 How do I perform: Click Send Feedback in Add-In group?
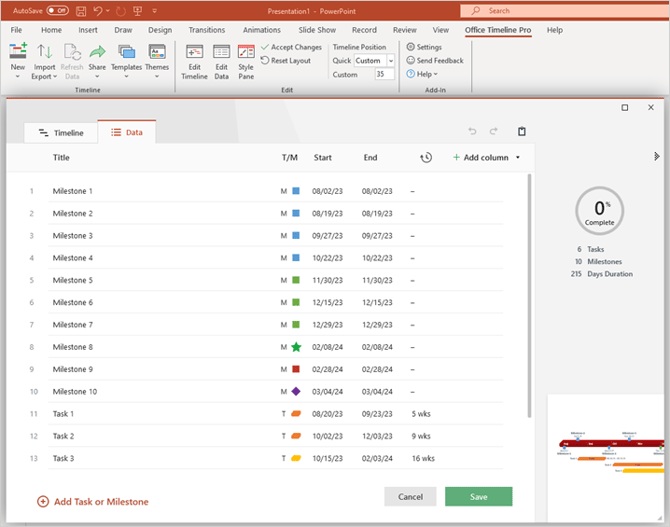click(434, 61)
